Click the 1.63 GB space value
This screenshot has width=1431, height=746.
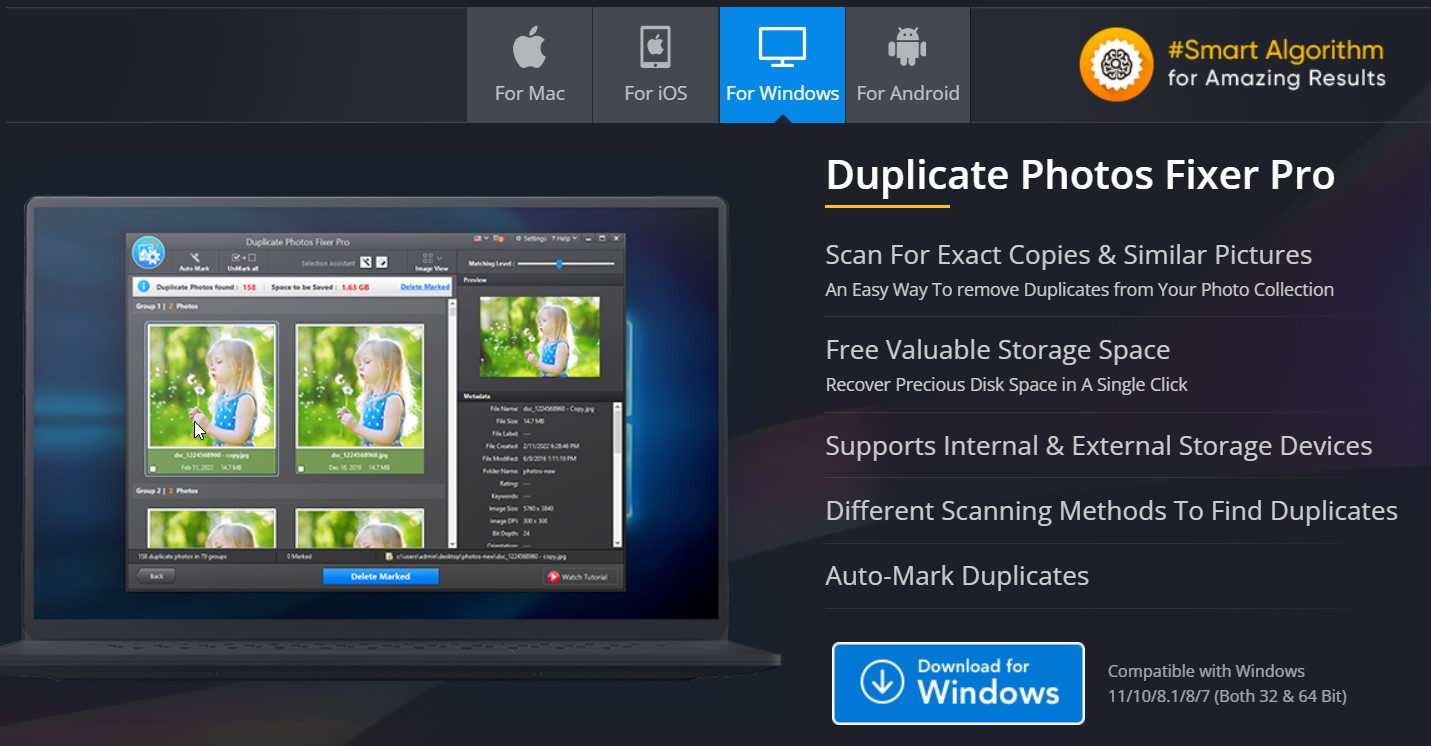355,287
